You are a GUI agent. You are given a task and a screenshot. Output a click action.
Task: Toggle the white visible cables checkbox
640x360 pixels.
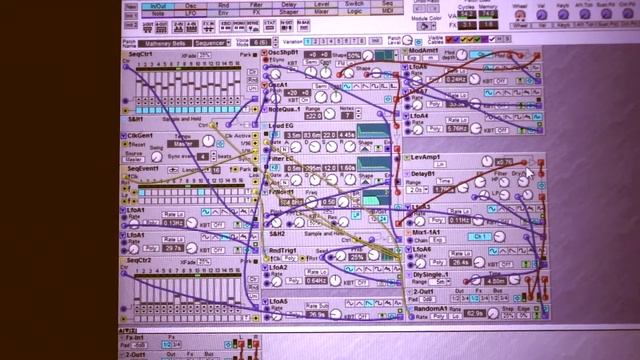(492, 39)
